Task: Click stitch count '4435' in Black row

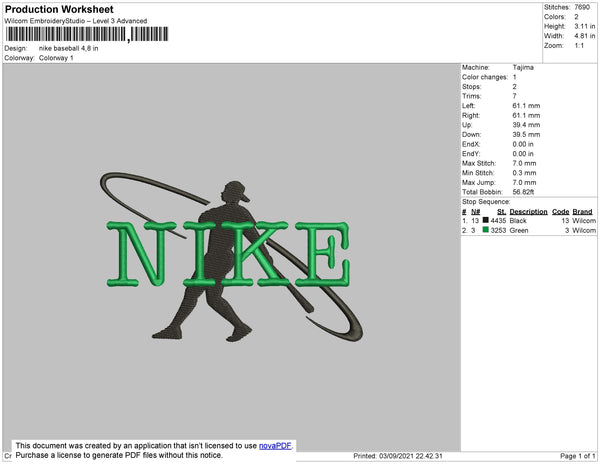Action: tap(498, 221)
